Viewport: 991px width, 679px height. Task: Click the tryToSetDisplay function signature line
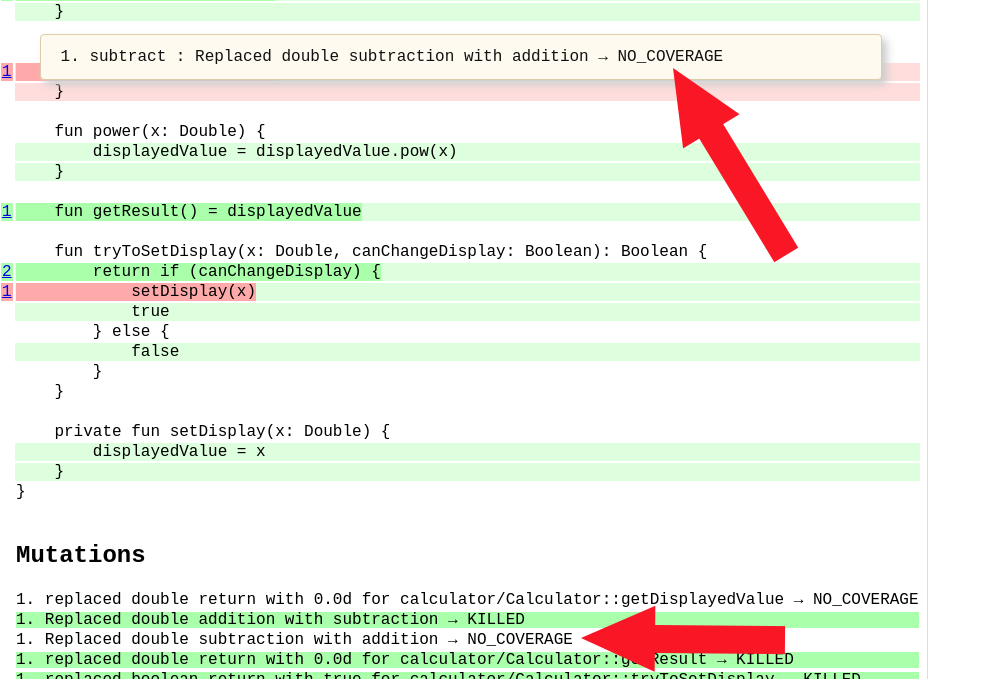click(380, 251)
